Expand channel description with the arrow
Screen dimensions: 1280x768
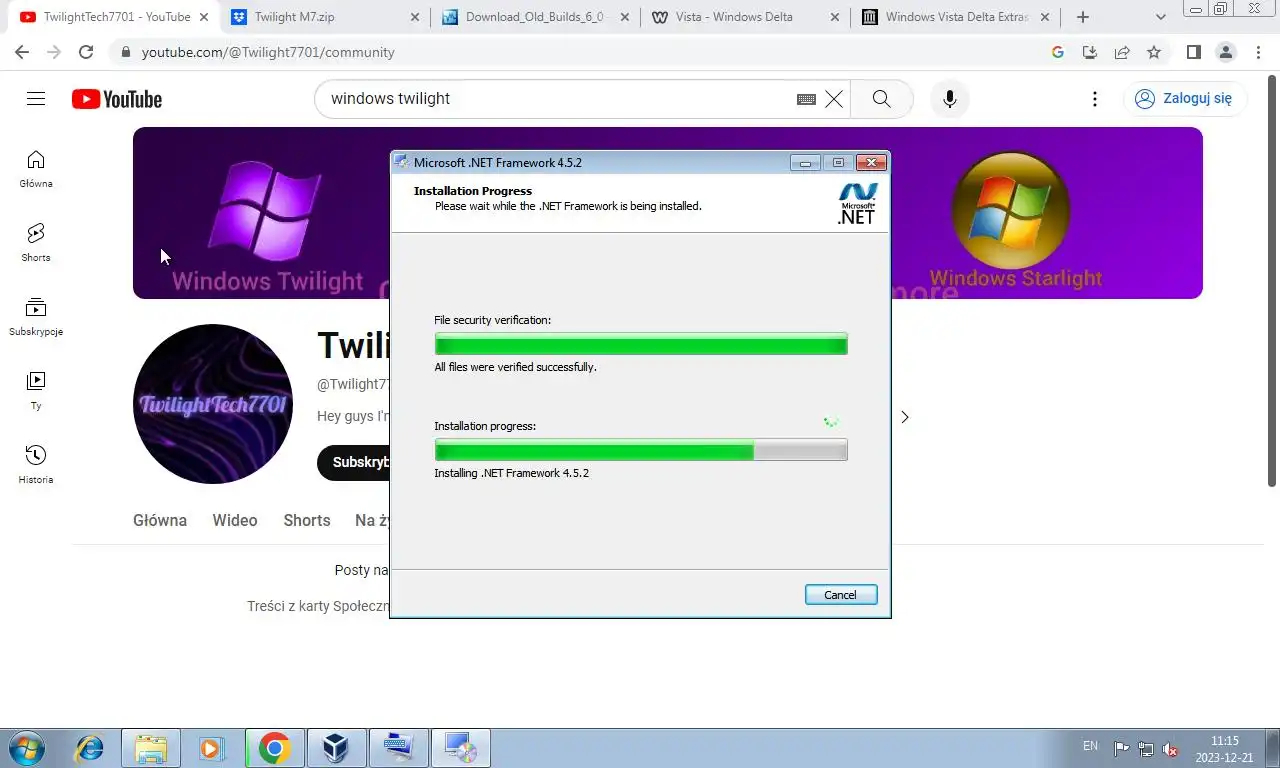pos(905,417)
